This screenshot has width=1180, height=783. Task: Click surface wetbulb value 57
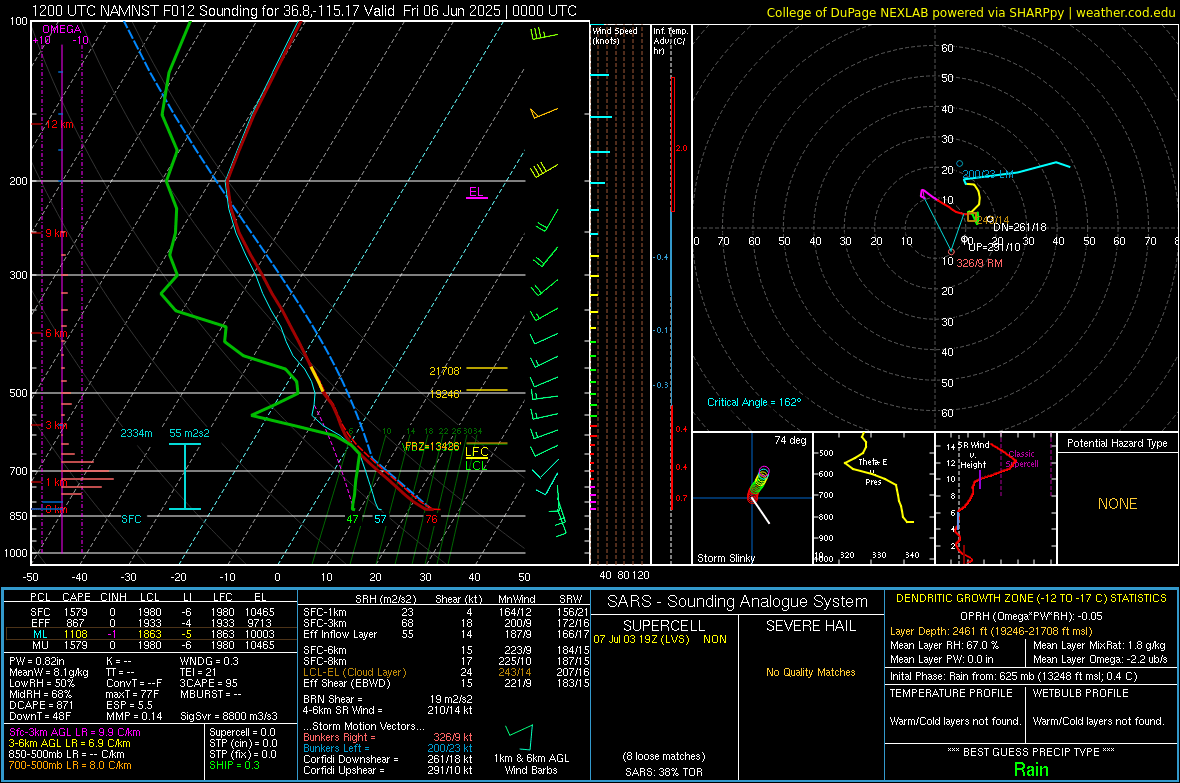tap(380, 519)
